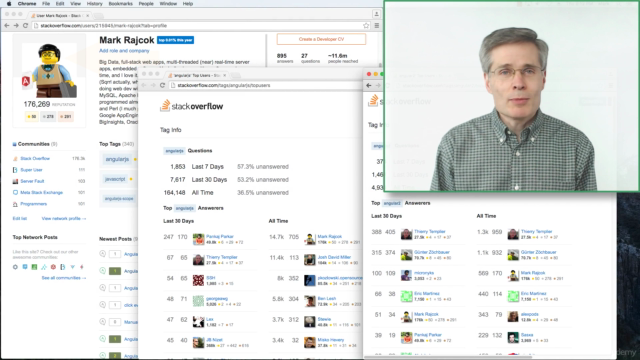Open Chrome hamburger menu in profile window
The height and width of the screenshot is (360, 640).
point(376,25)
